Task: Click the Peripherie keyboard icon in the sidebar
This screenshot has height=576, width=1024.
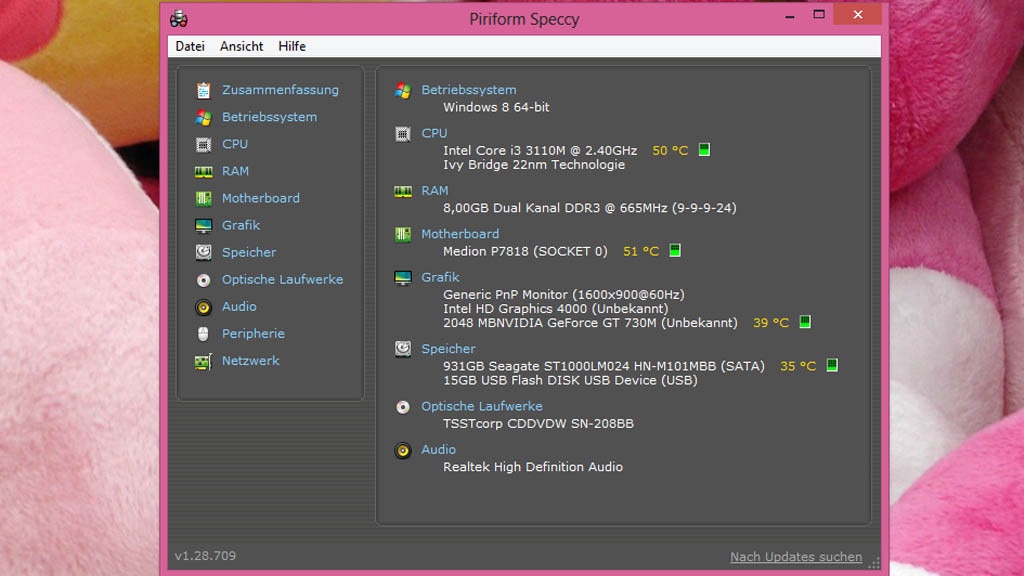Action: (x=203, y=333)
